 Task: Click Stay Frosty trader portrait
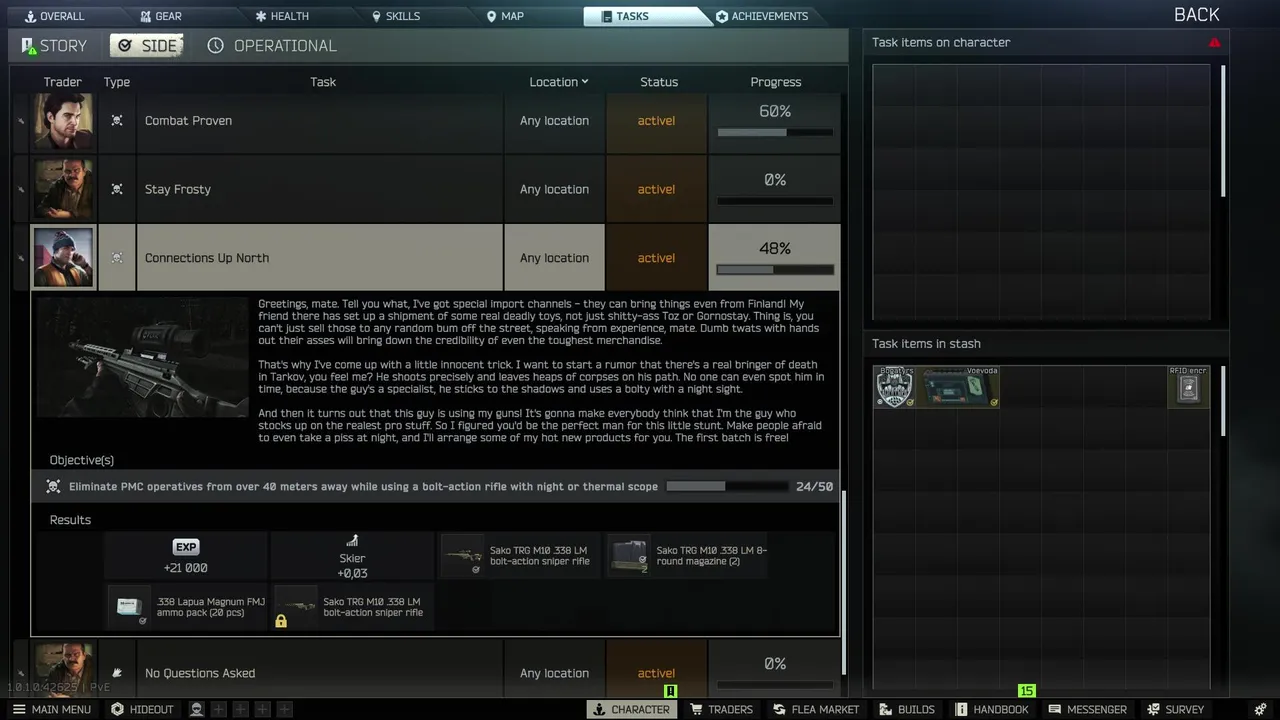[63, 189]
